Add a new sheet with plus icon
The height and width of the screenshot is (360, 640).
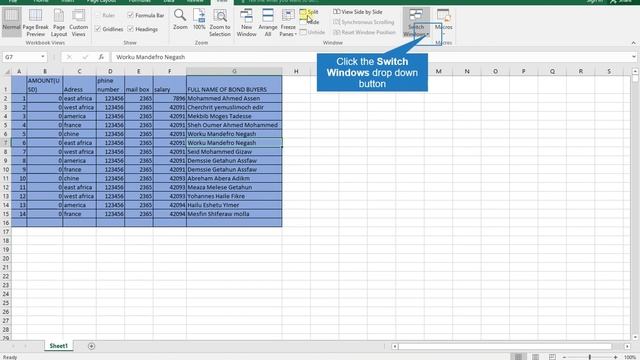pyautogui.click(x=91, y=346)
